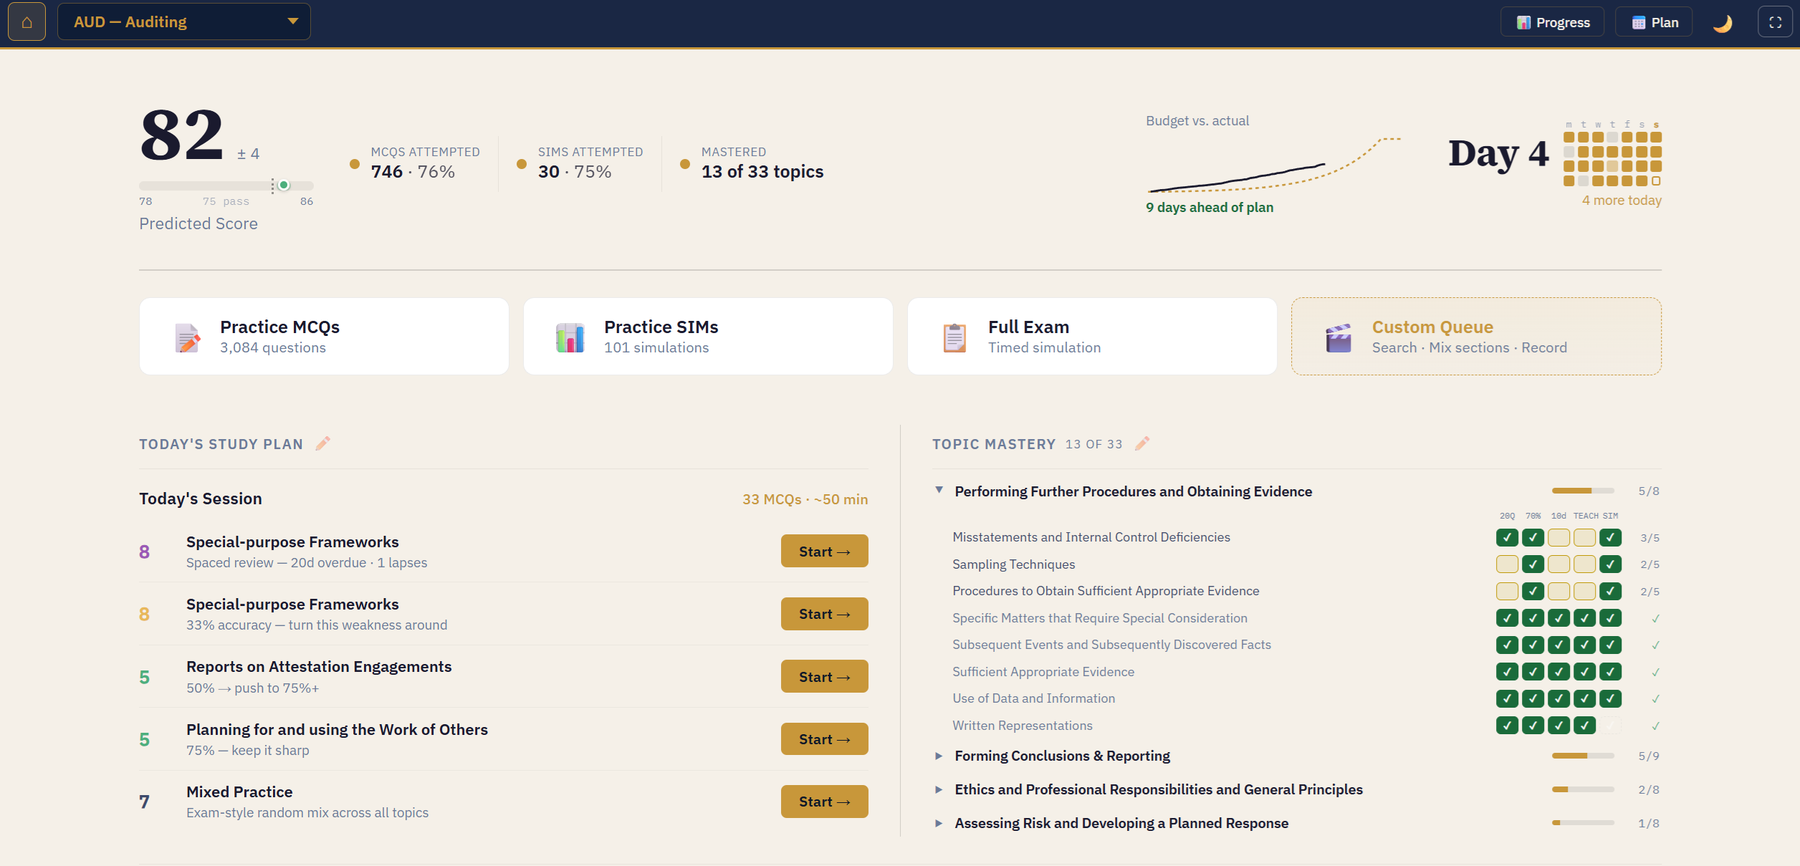The height and width of the screenshot is (866, 1800).
Task: Check TEACH box for Procedures to Obtain Evidence
Action: 1584,591
